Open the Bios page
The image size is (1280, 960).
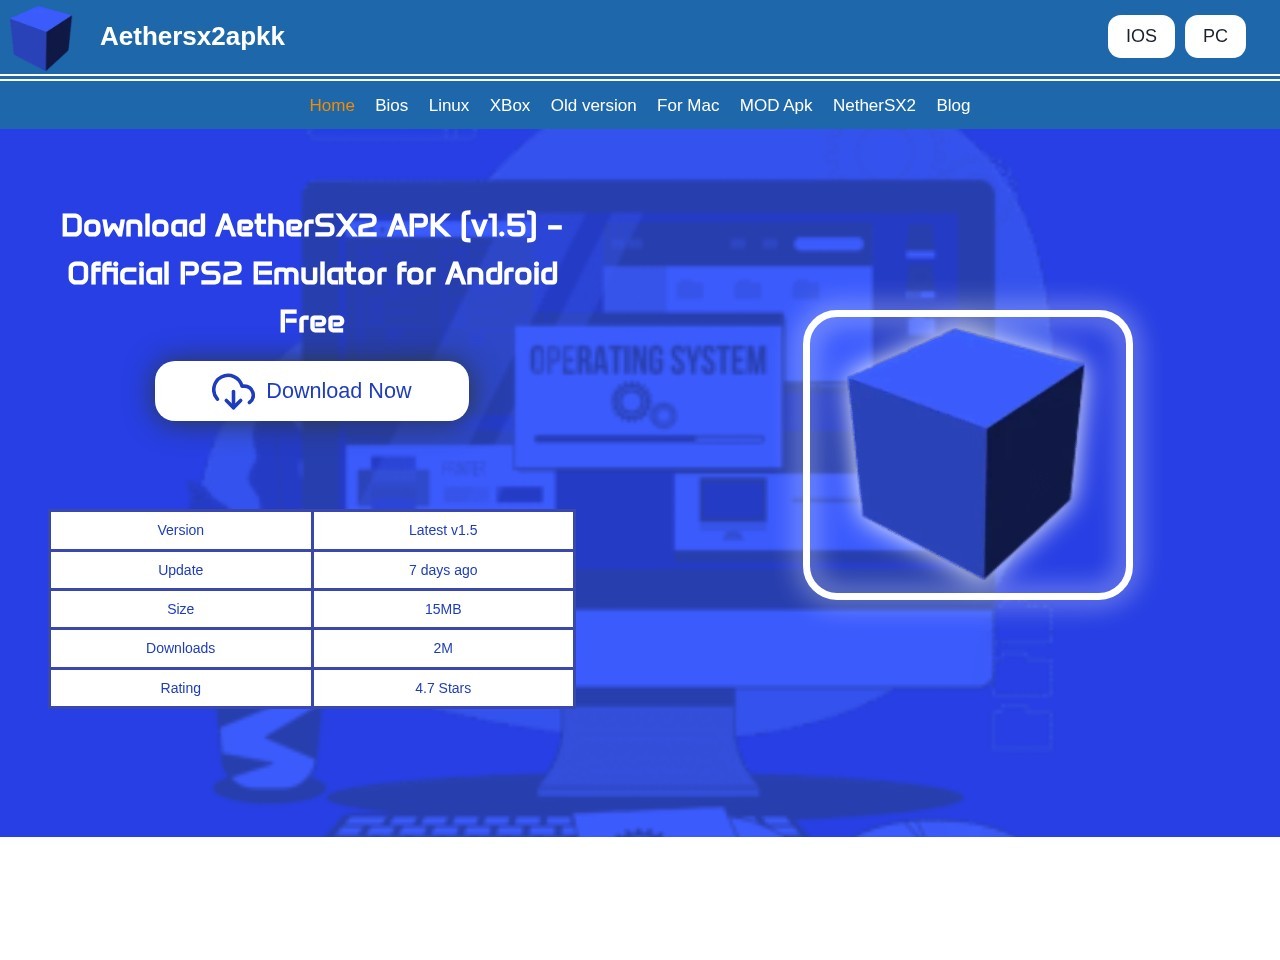pyautogui.click(x=391, y=105)
